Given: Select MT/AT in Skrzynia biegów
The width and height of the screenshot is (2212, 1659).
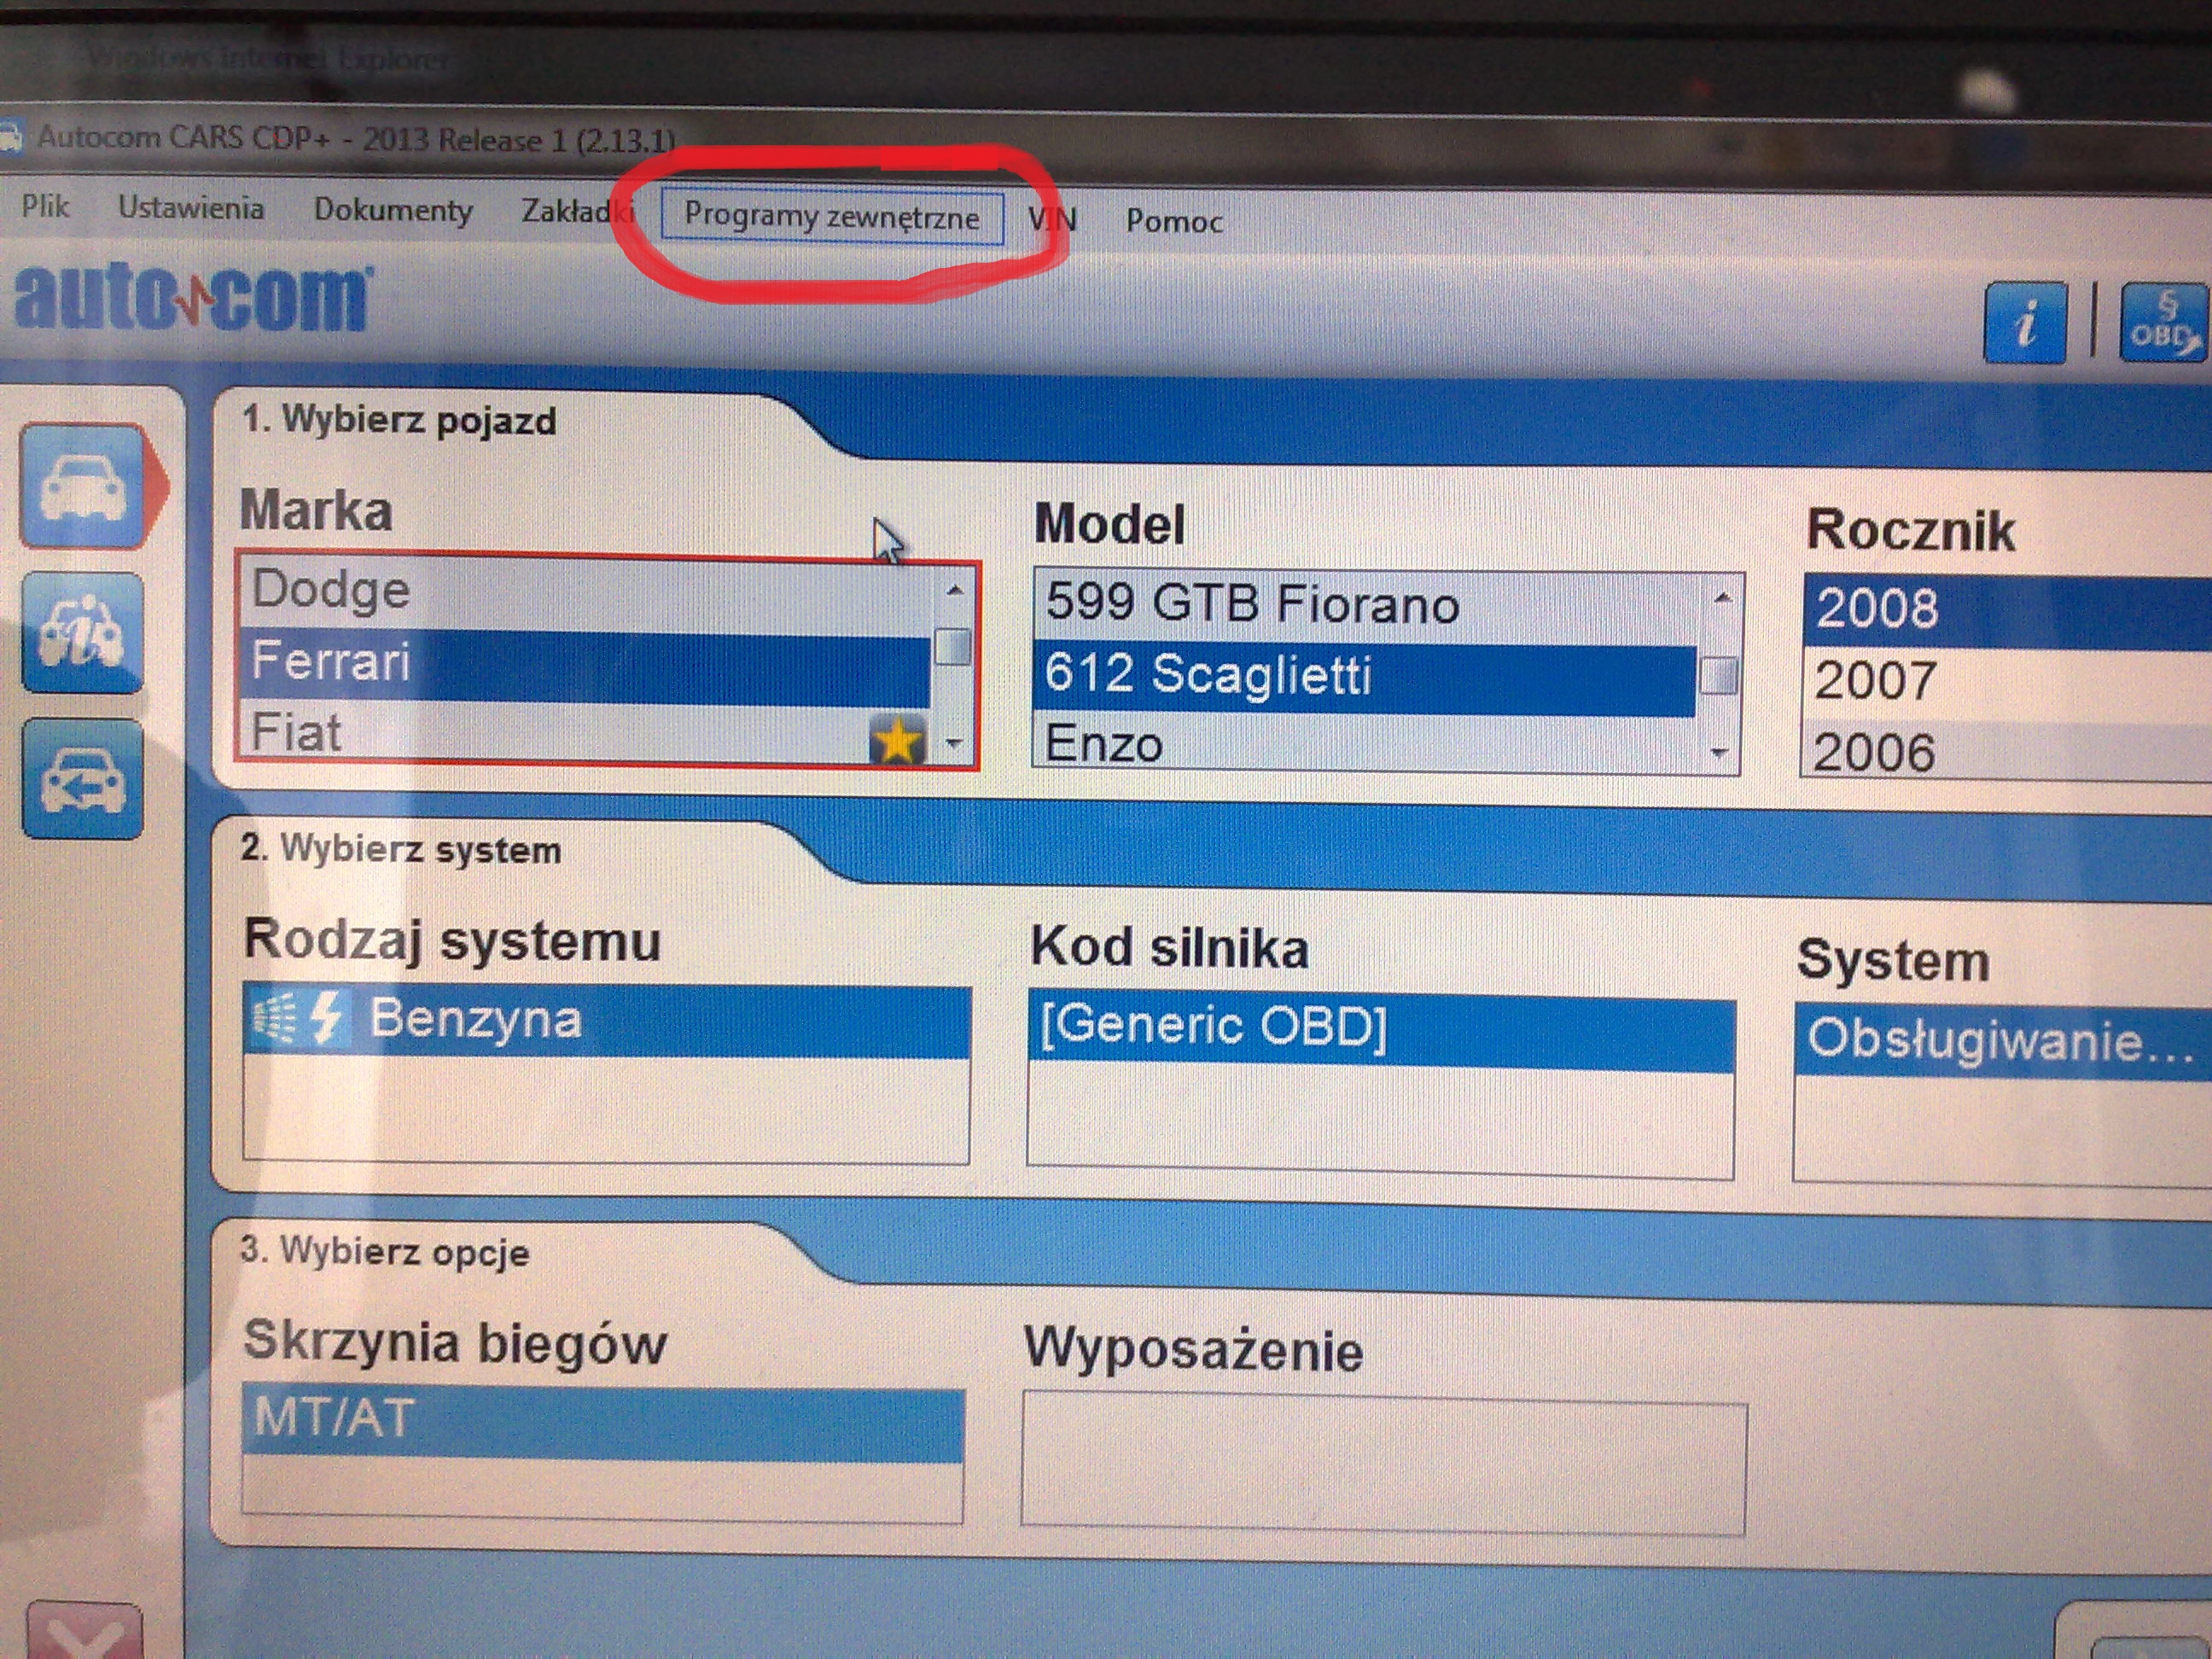Looking at the screenshot, I should 603,1424.
